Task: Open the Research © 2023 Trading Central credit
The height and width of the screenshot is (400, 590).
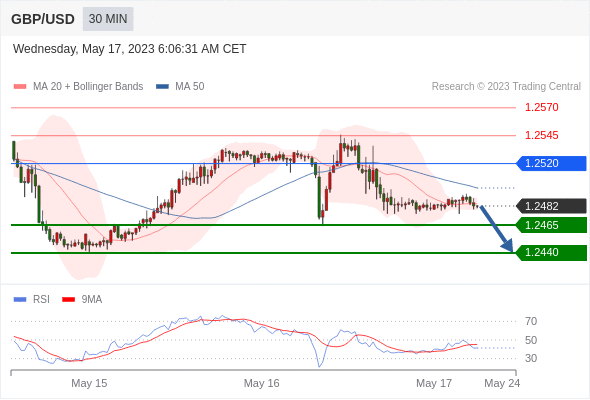Action: (x=506, y=87)
